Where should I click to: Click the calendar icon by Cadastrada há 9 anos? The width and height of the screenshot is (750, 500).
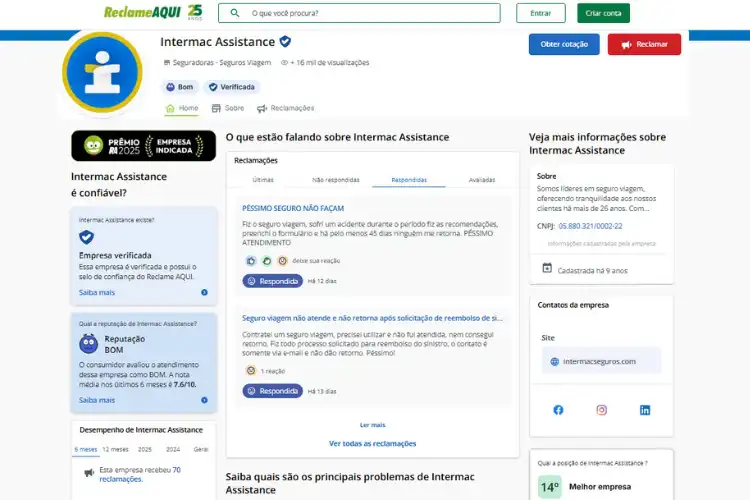click(x=547, y=268)
